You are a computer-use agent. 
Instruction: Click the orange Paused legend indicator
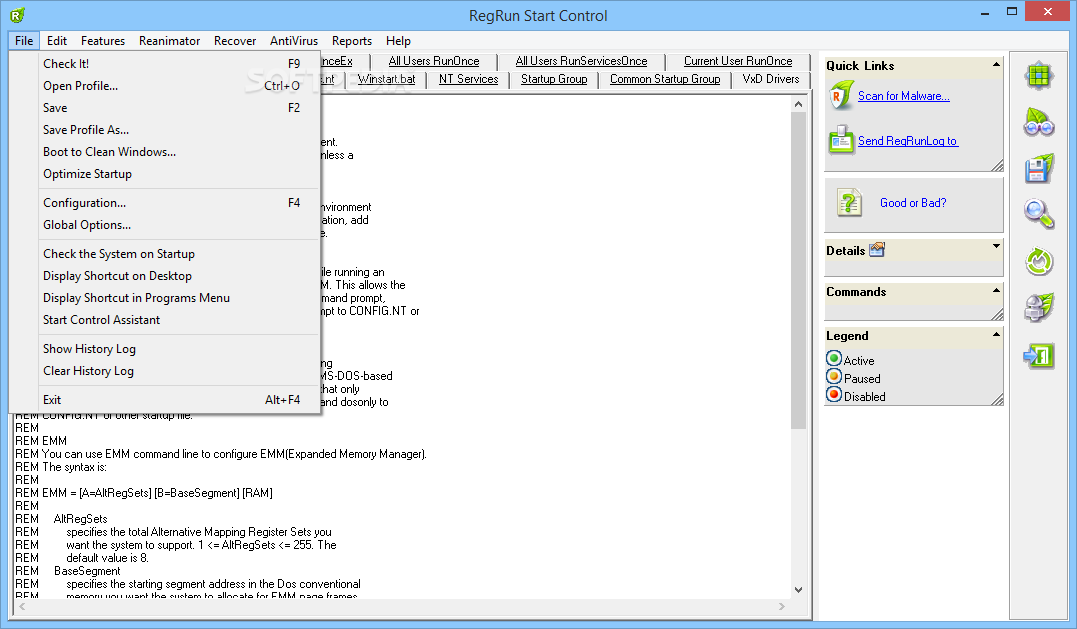834,376
